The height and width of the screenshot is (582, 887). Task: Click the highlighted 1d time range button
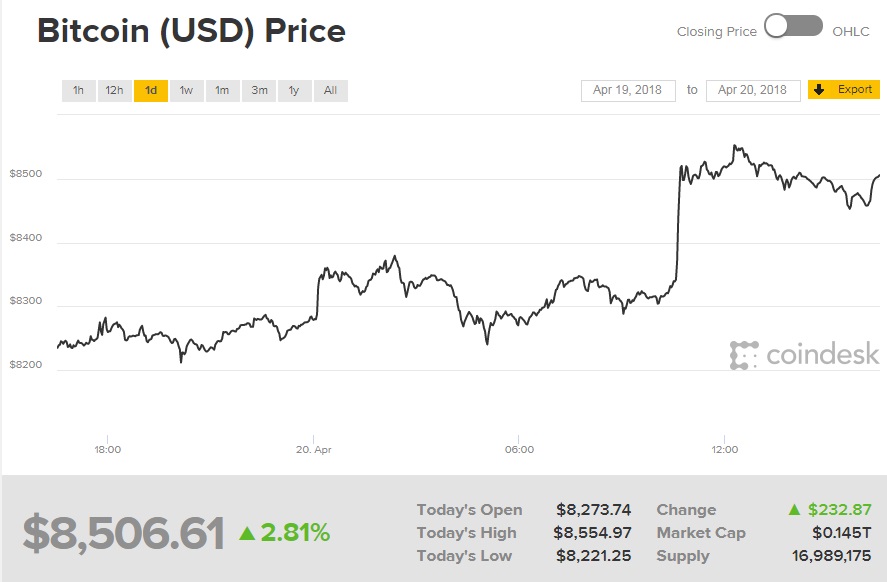tap(151, 90)
